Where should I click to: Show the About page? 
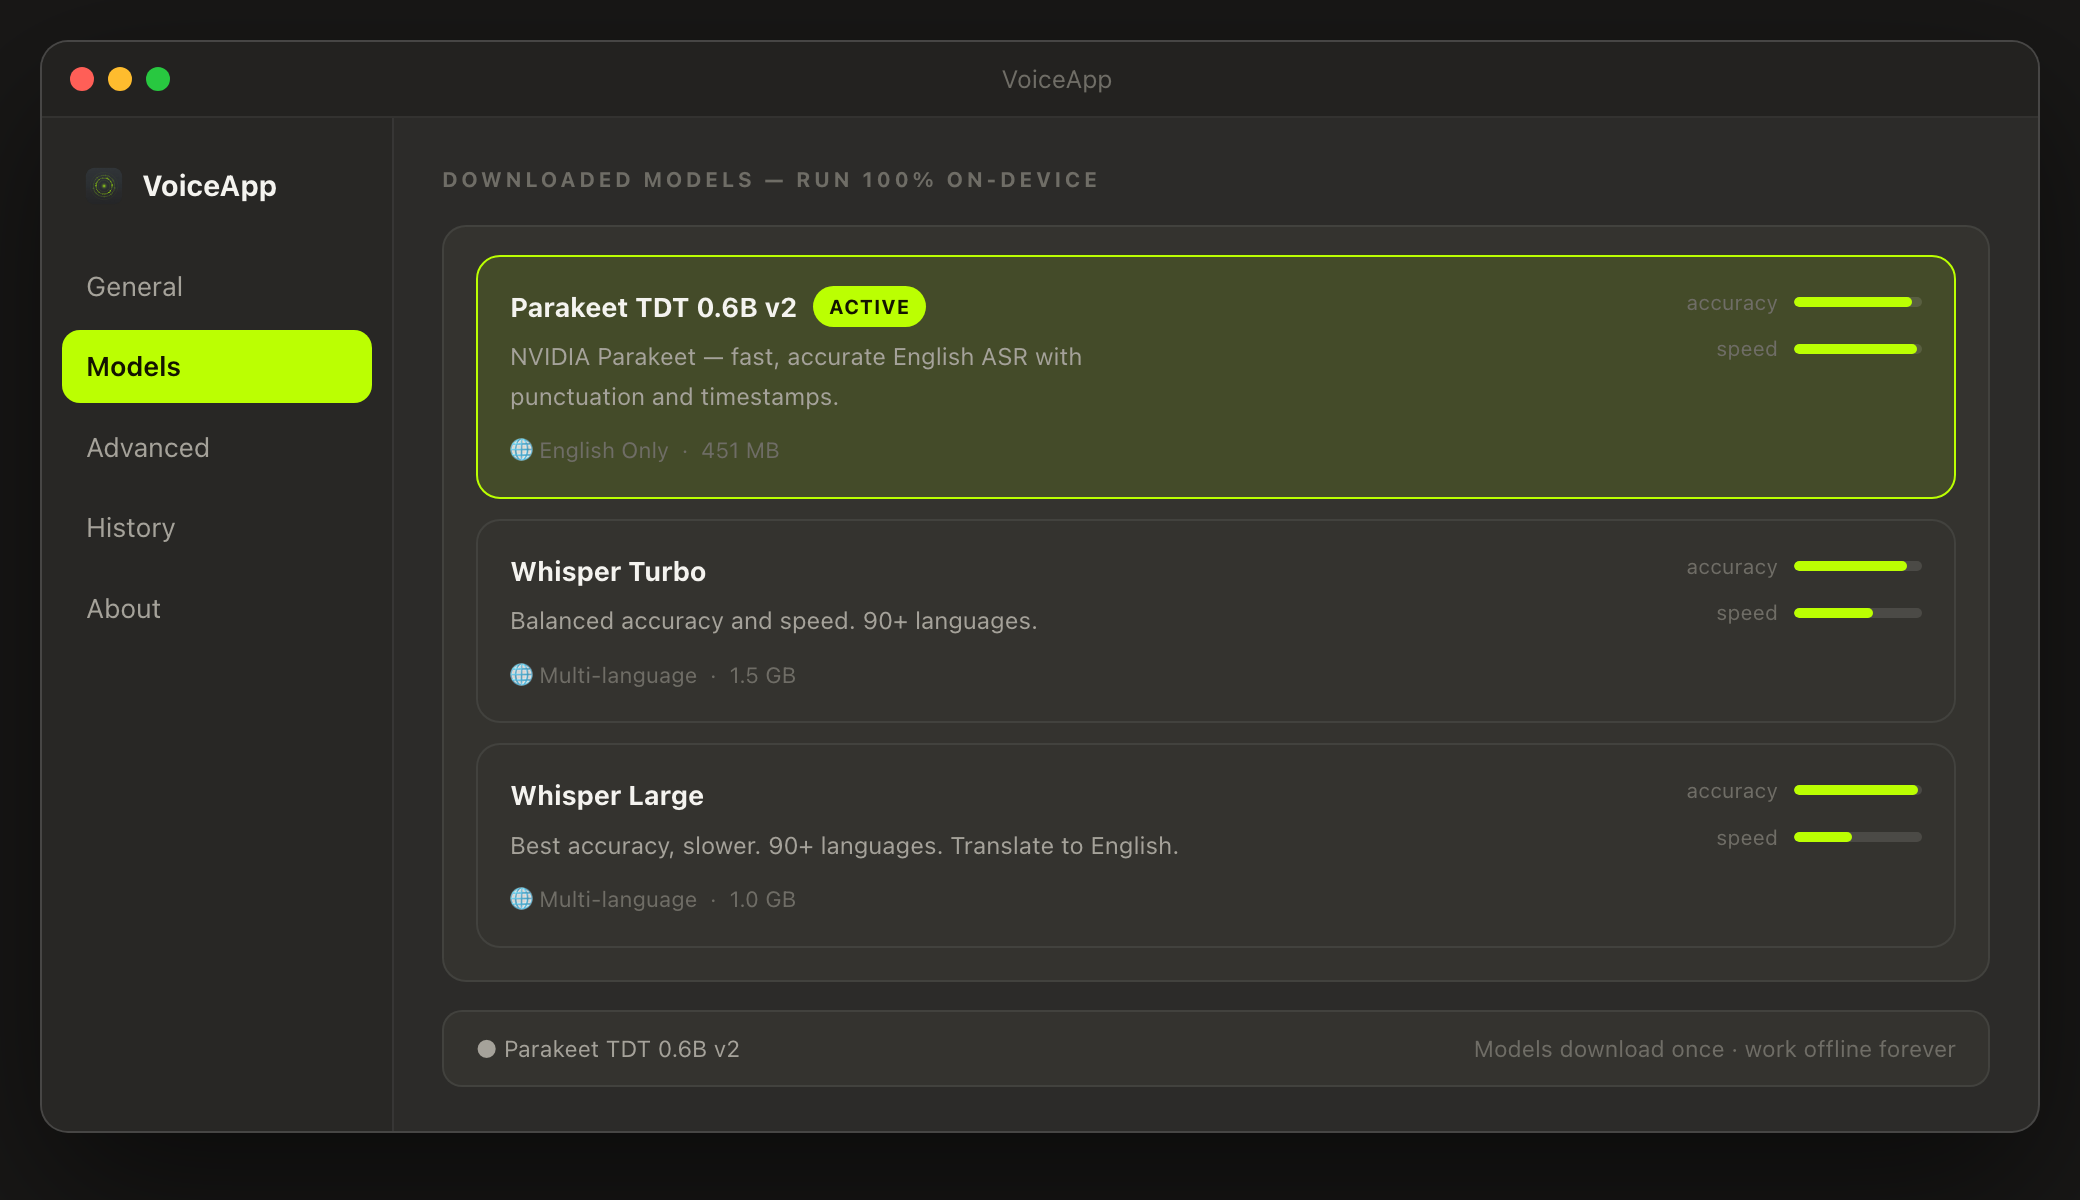(x=217, y=609)
